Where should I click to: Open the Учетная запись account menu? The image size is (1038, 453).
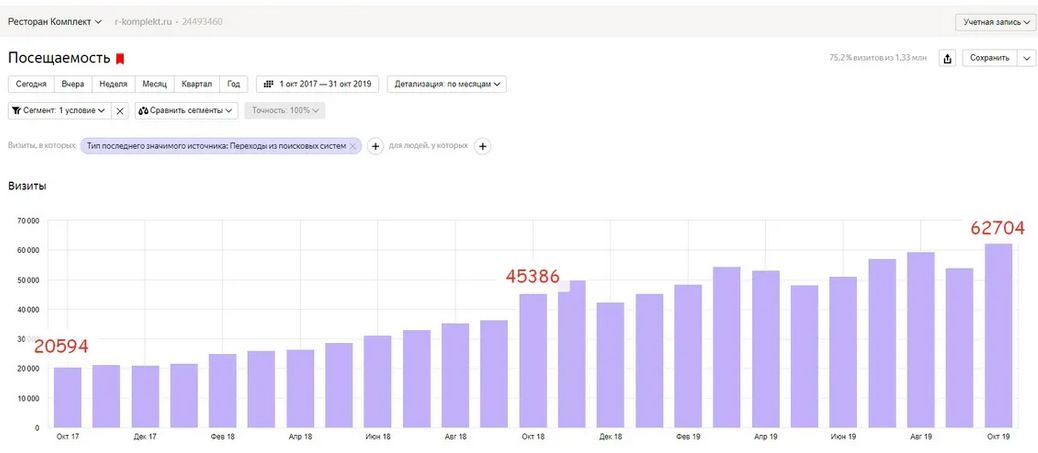click(996, 22)
